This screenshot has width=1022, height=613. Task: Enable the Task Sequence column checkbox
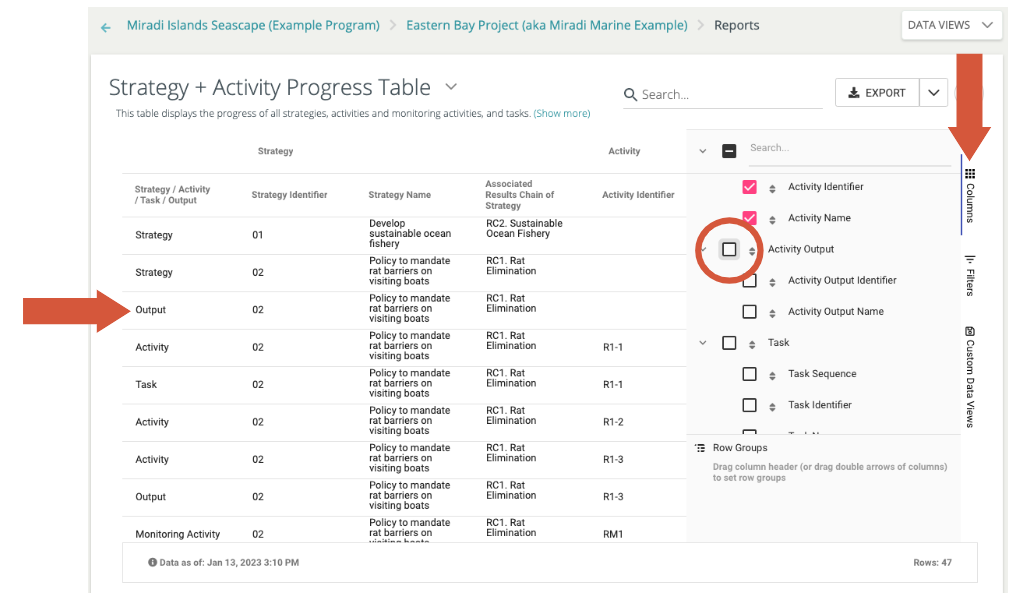pyautogui.click(x=749, y=374)
